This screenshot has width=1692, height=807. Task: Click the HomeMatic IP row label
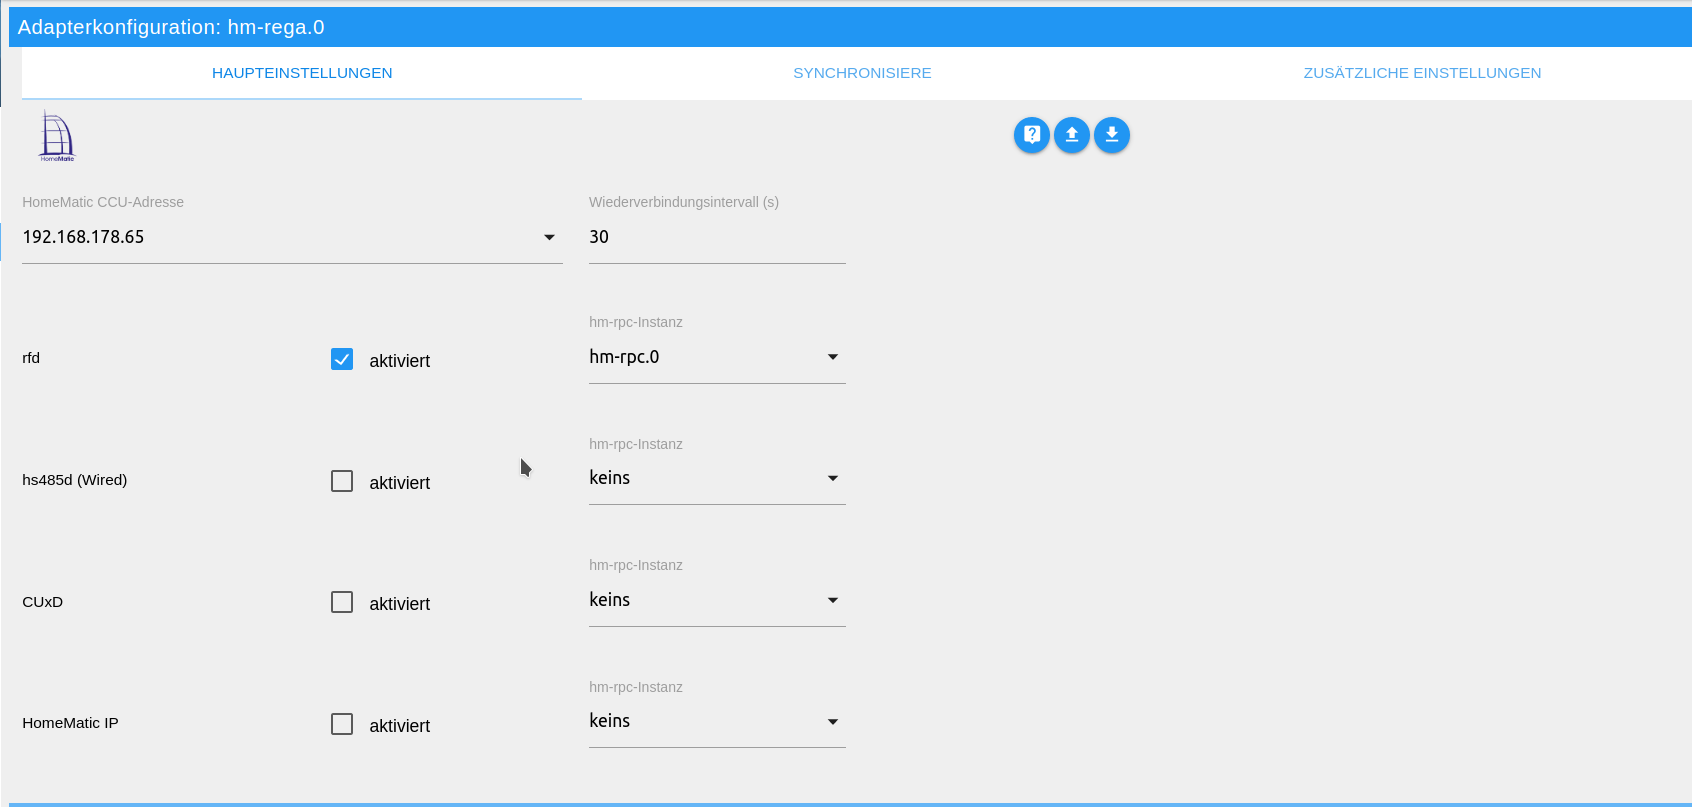pyautogui.click(x=70, y=723)
